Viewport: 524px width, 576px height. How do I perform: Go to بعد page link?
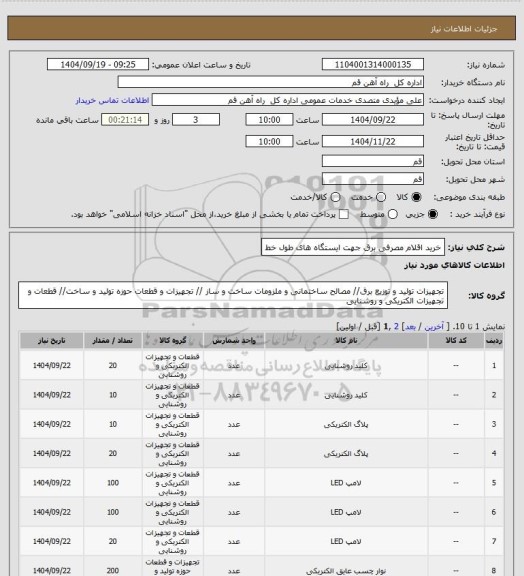click(410, 327)
